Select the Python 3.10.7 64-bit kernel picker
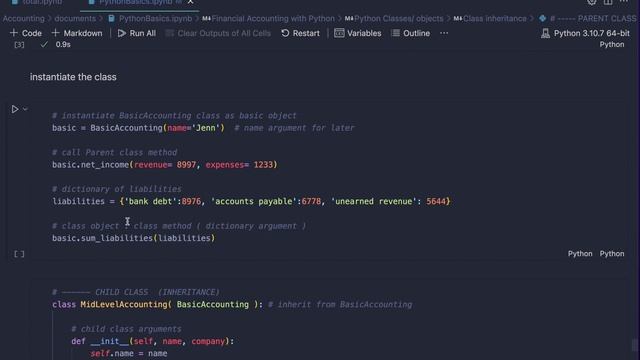Screen dimensions: 640x360 [x=585, y=33]
